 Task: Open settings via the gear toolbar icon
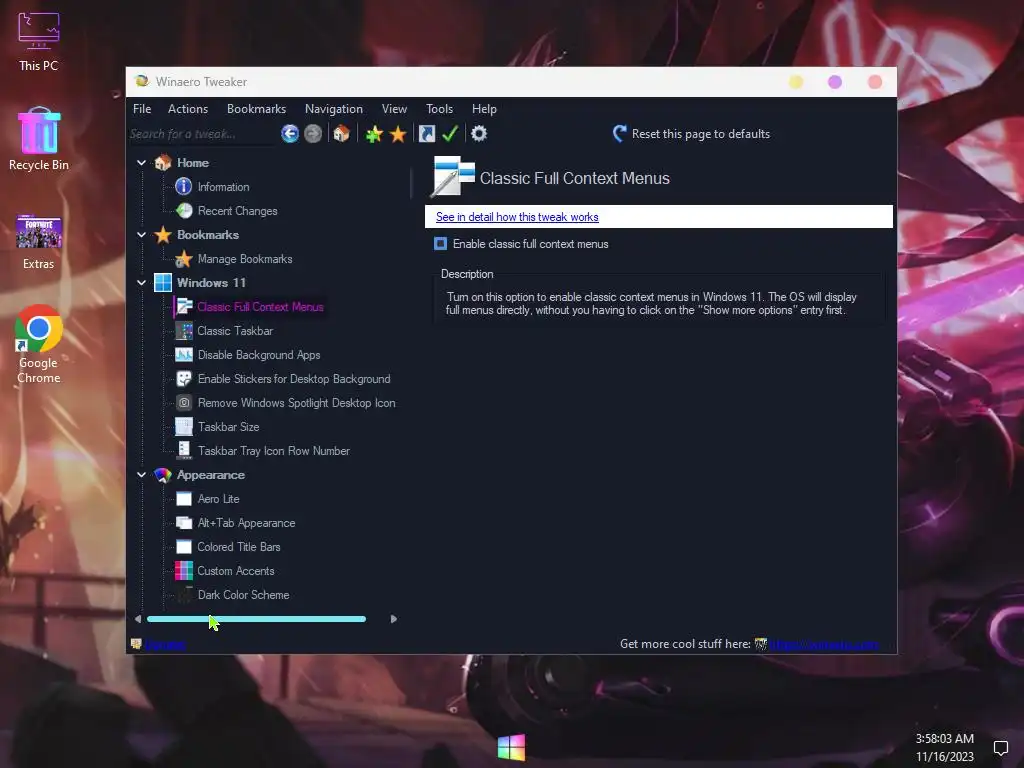pos(479,134)
